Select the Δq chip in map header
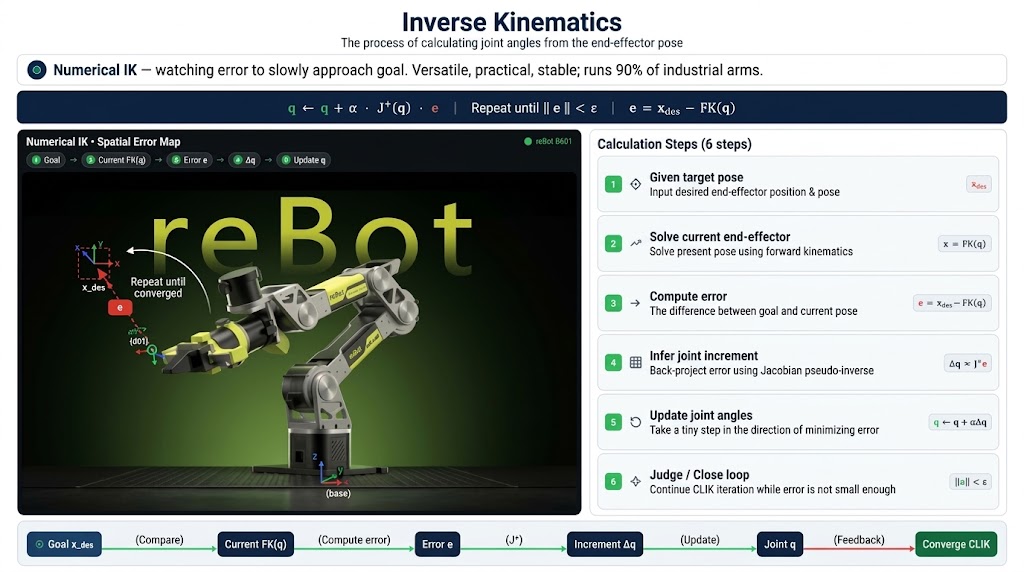This screenshot has width=1024, height=572. [245, 160]
